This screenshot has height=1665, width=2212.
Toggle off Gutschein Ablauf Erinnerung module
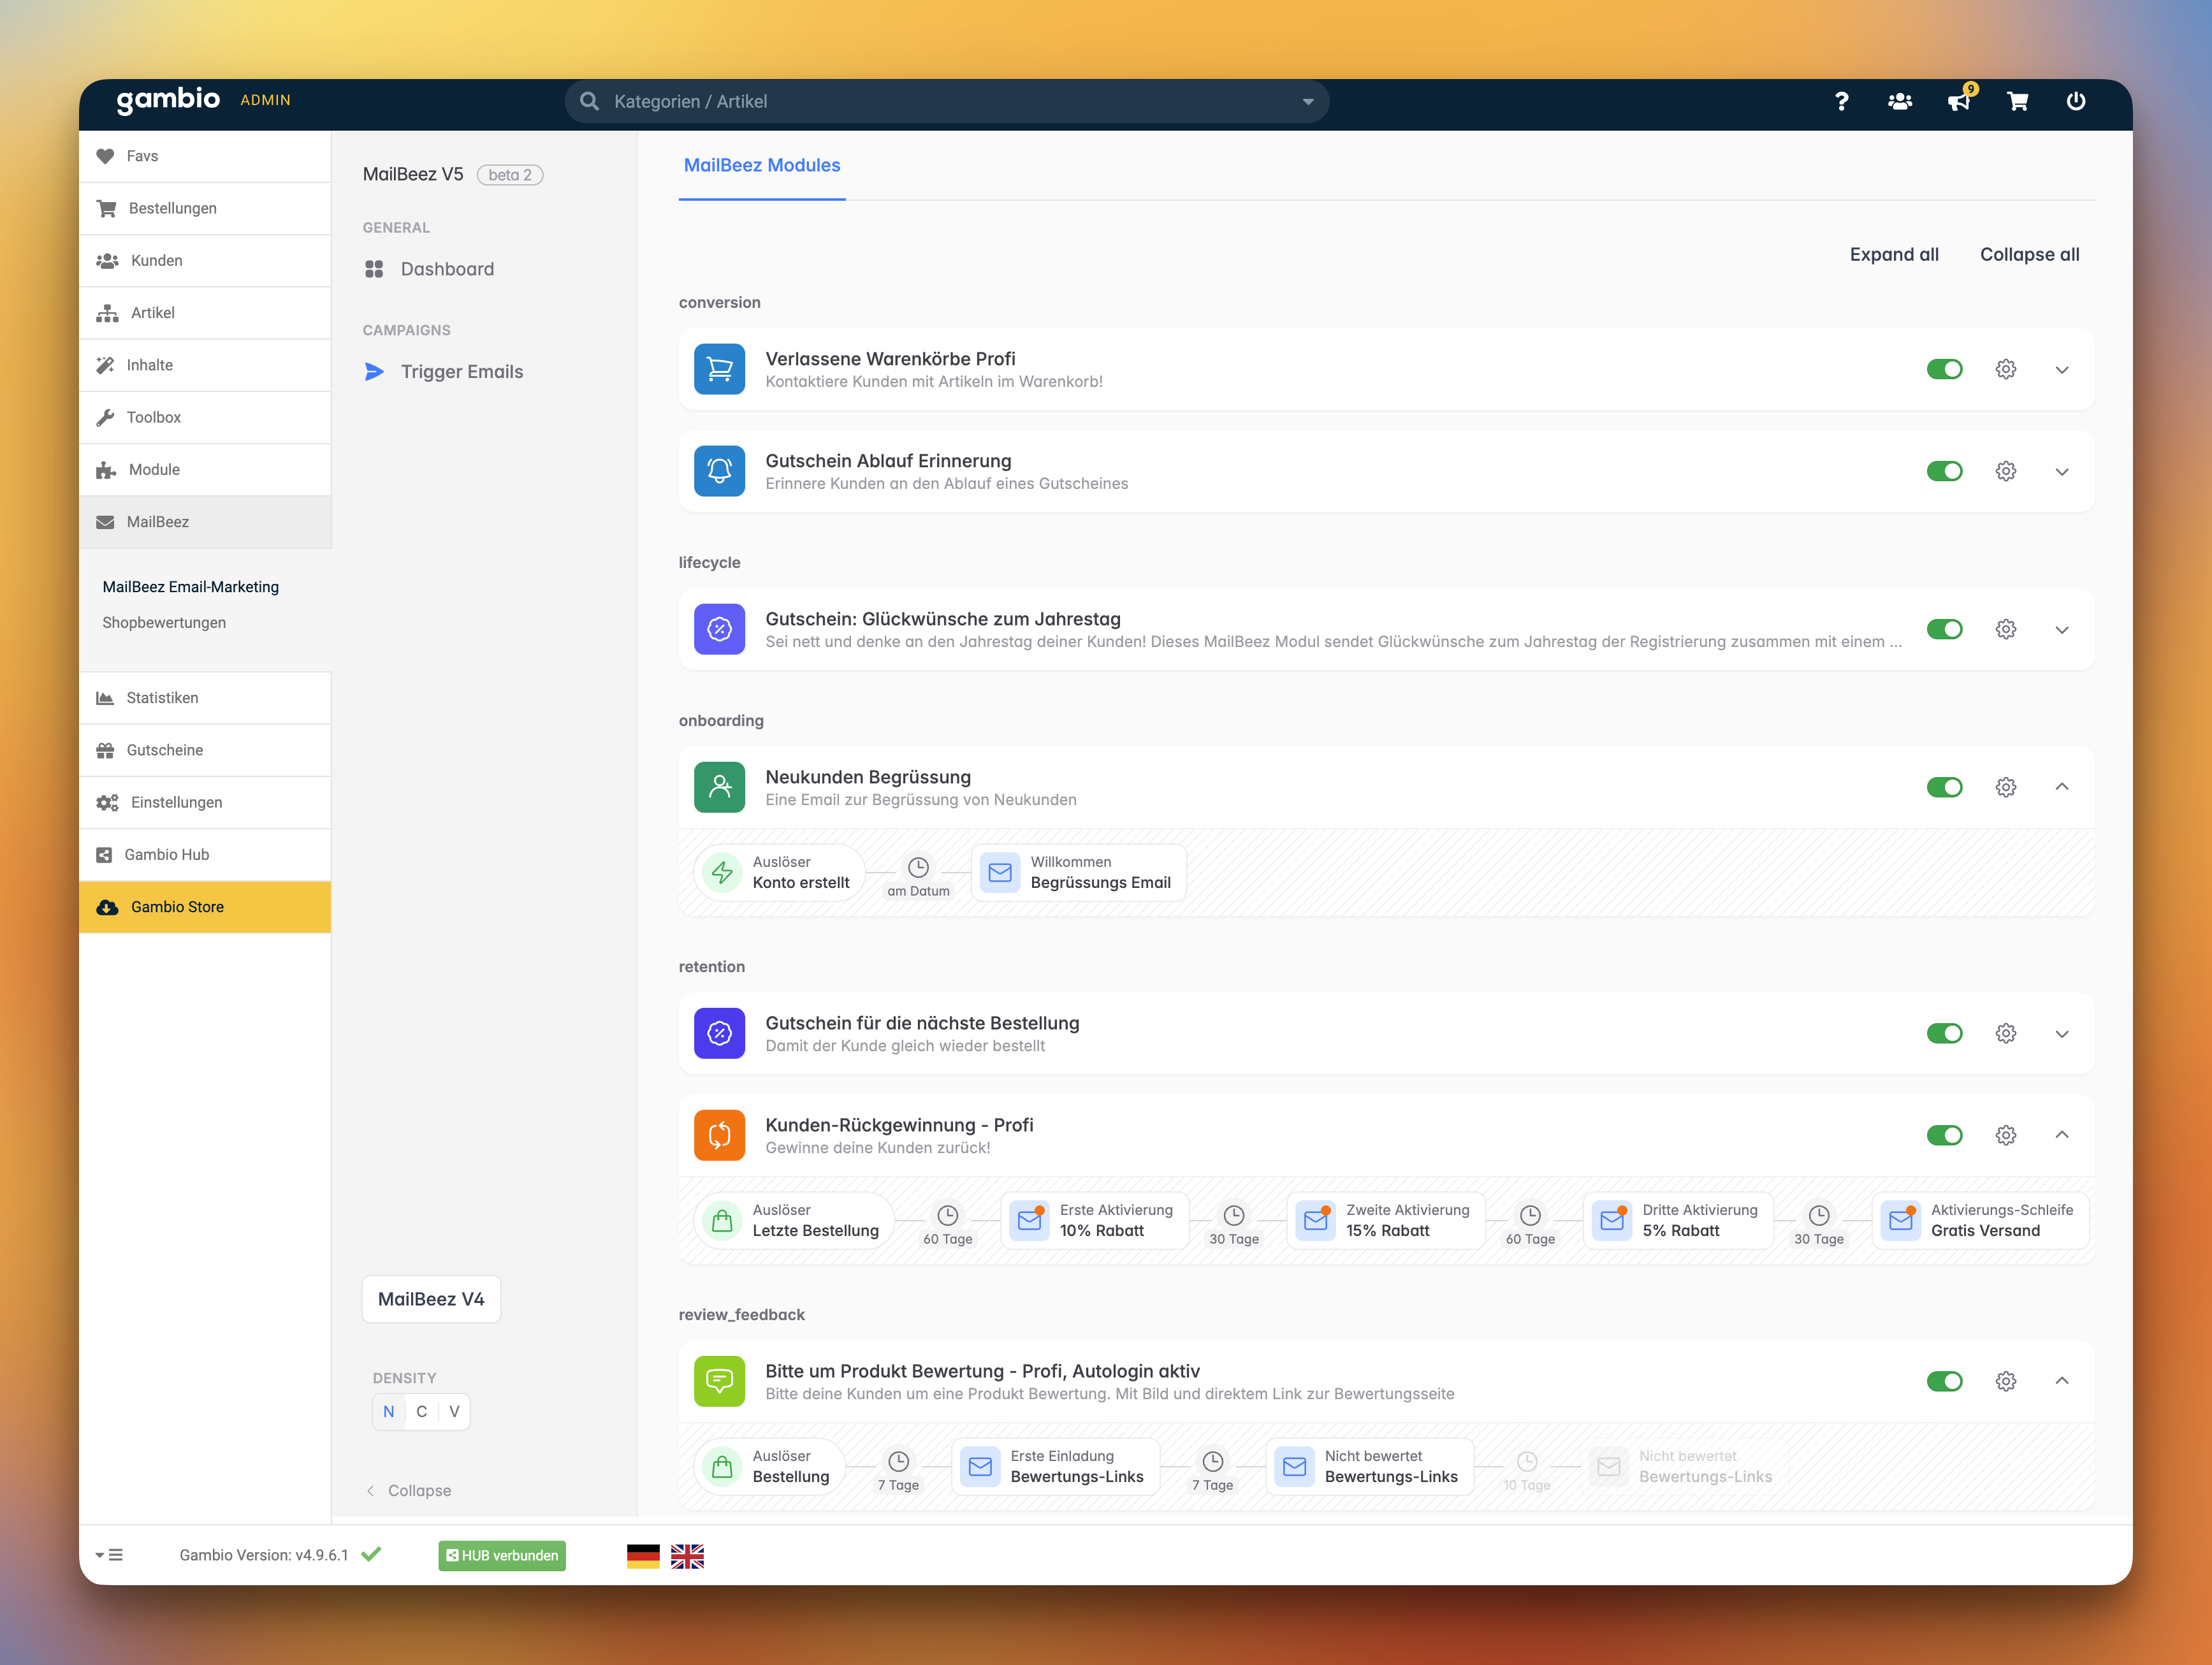(1944, 471)
